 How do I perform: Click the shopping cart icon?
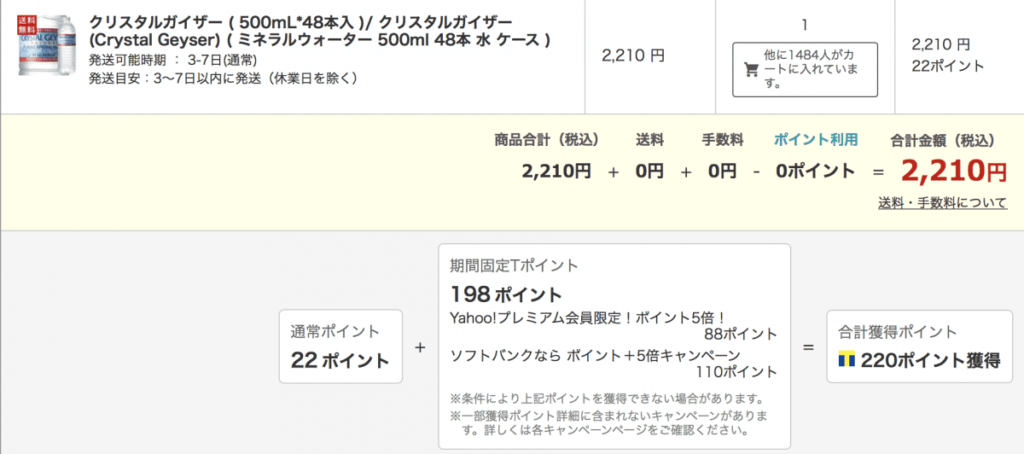click(x=752, y=70)
